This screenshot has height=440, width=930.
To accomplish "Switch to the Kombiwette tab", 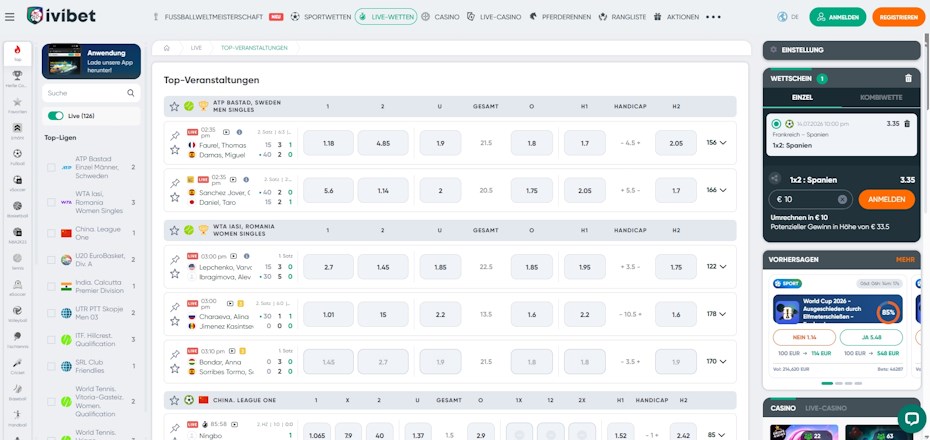I will coord(881,97).
